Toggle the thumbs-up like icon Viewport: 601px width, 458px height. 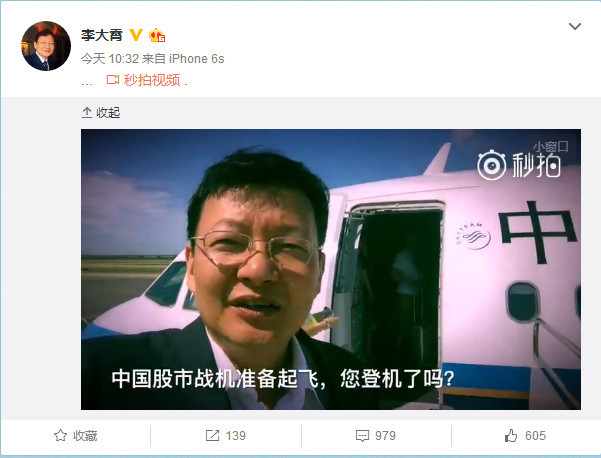[x=511, y=436]
